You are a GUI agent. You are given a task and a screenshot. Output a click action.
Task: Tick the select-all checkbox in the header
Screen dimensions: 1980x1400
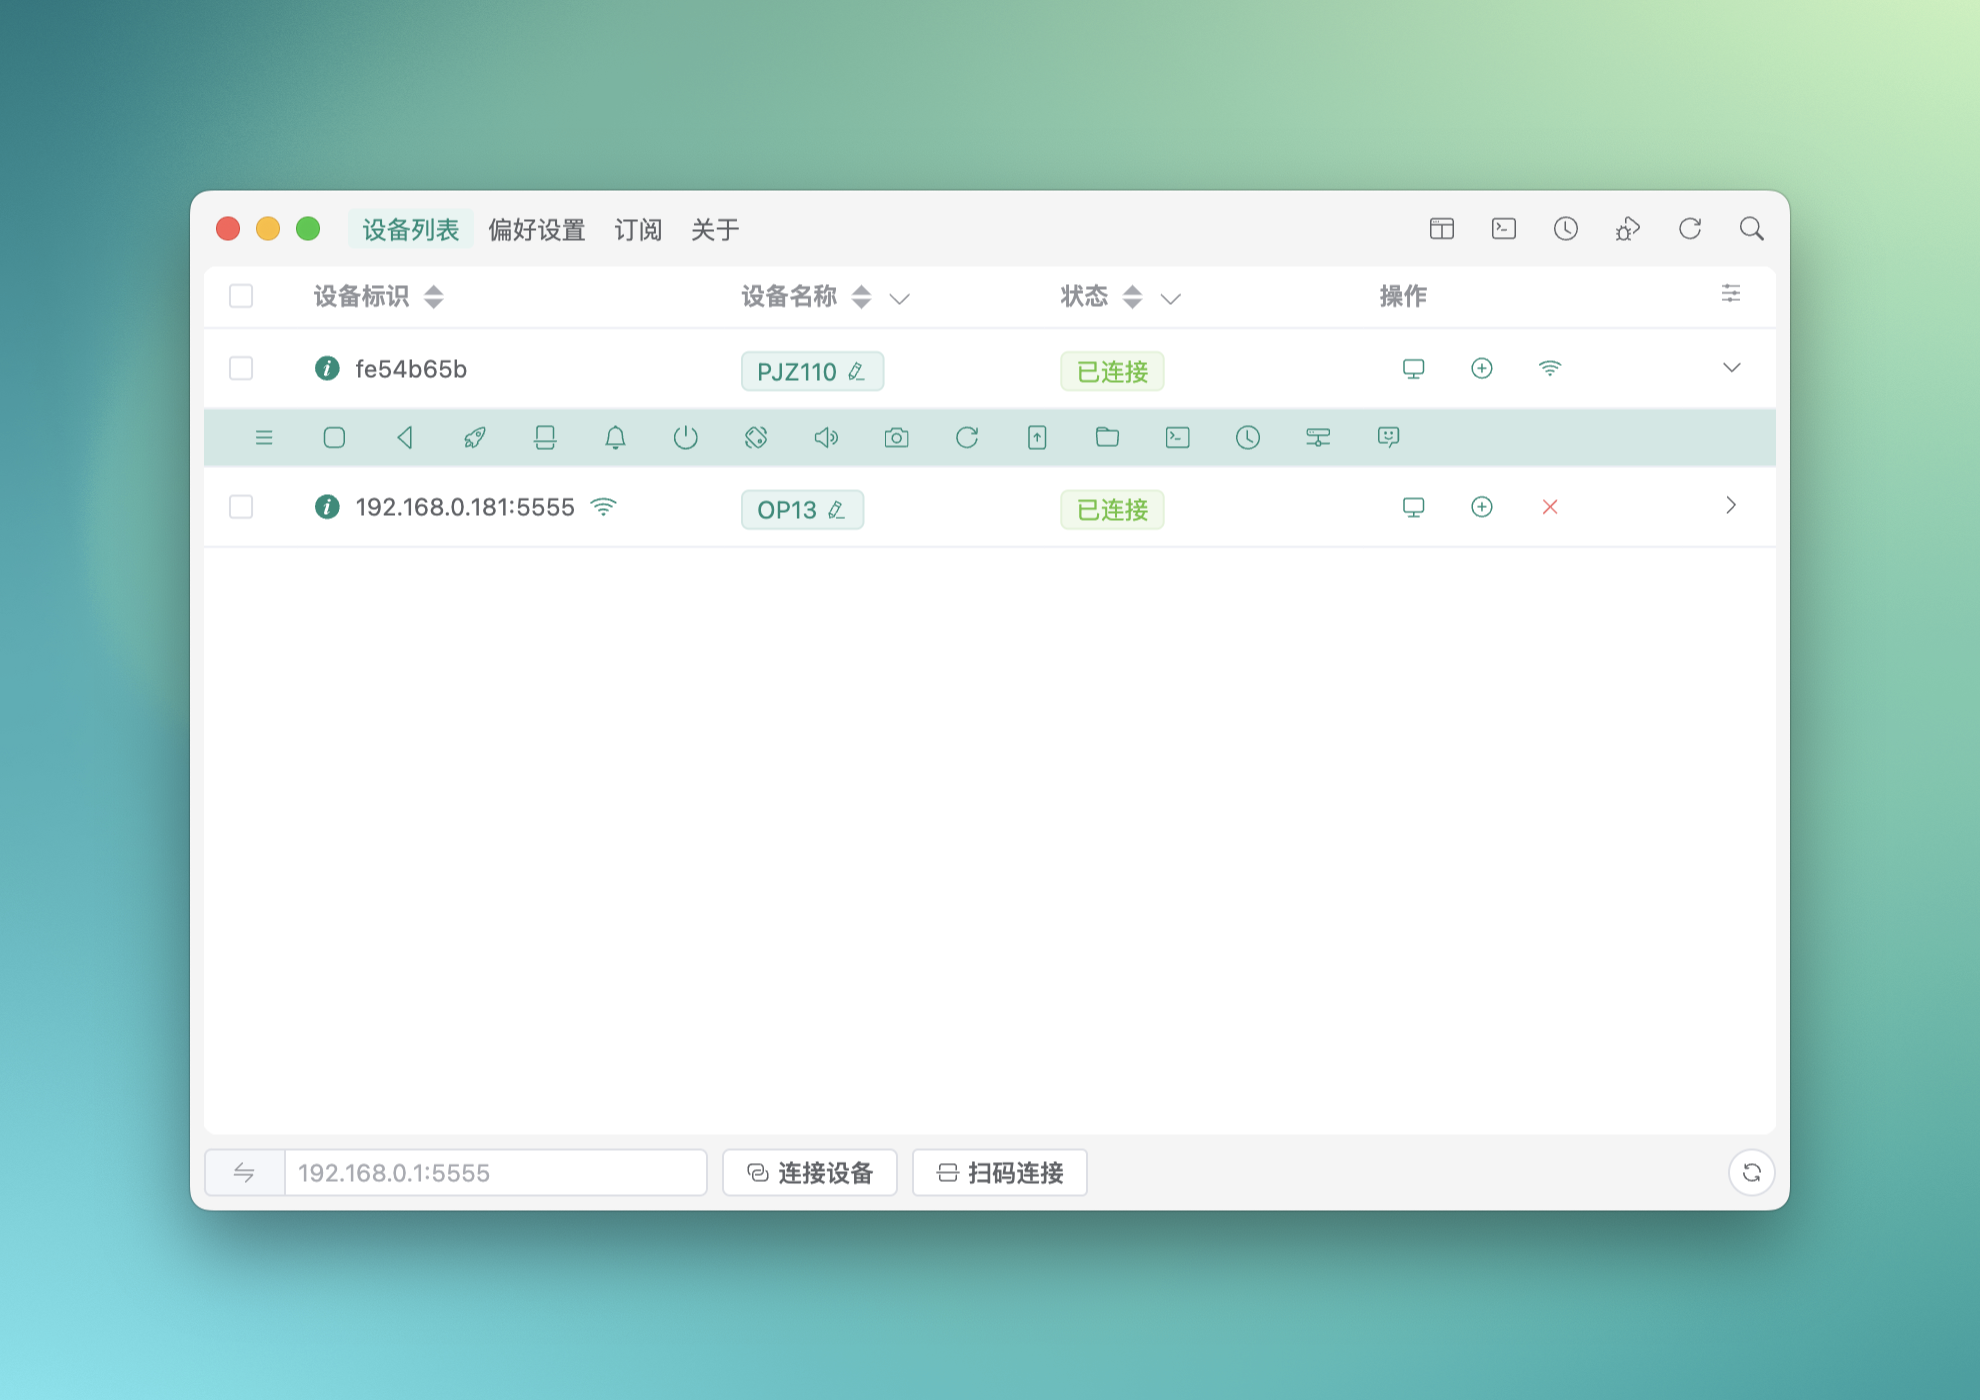(x=241, y=296)
